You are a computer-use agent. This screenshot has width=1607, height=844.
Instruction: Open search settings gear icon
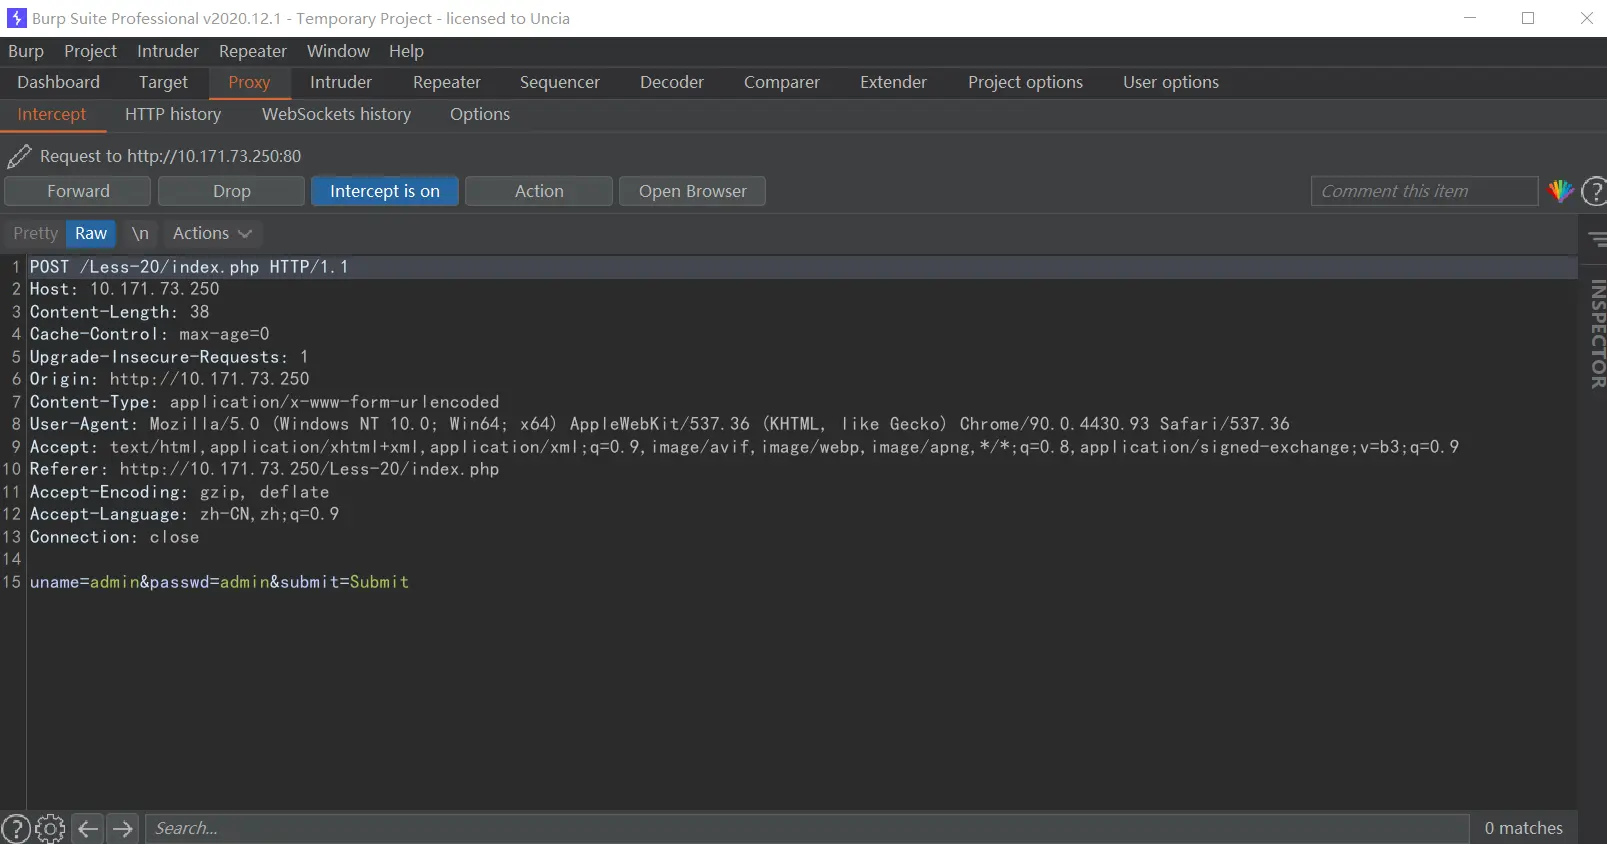pyautogui.click(x=50, y=828)
